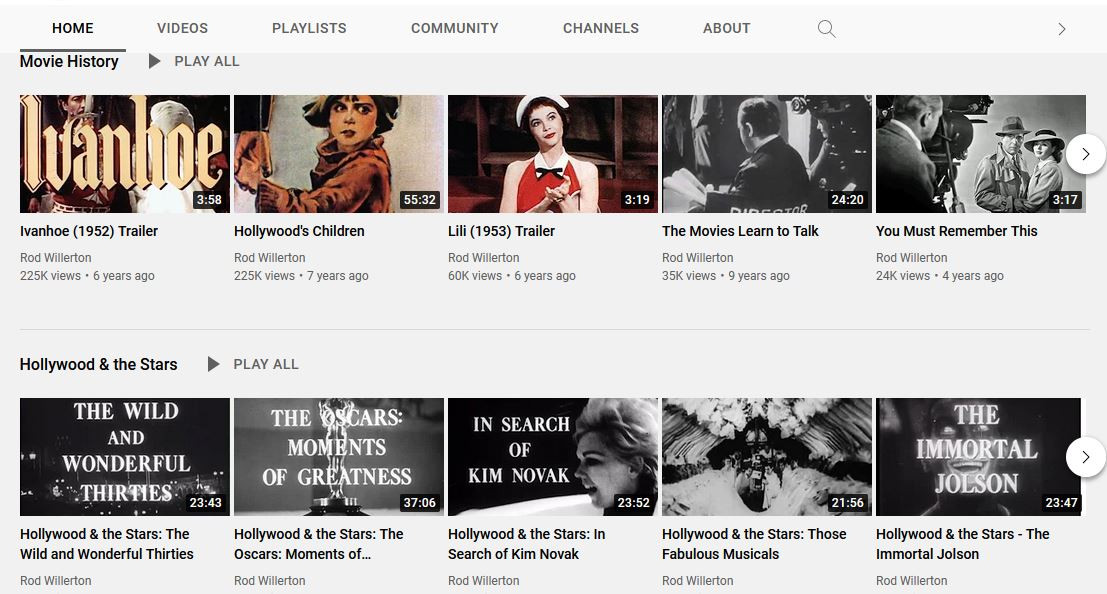The image size is (1107, 594).
Task: Open You Must Remember This thumbnail
Action: (981, 154)
